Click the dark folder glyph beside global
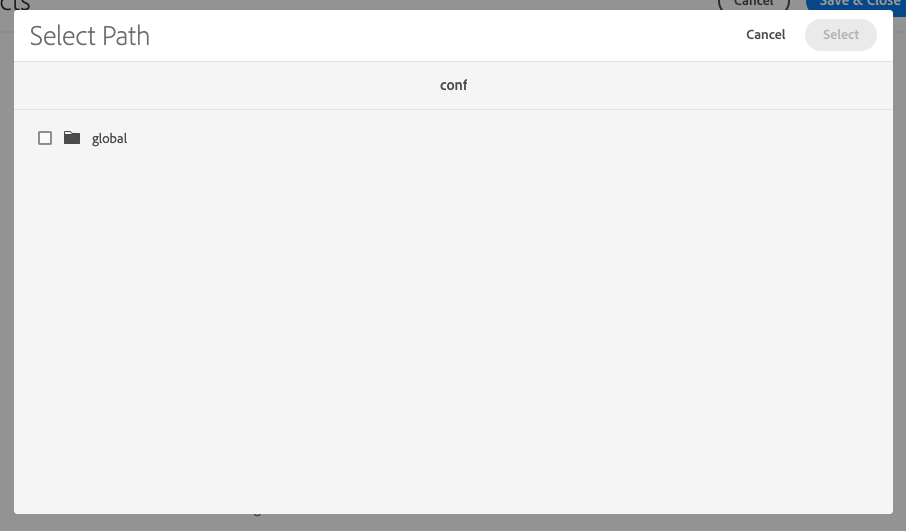Viewport: 906px width, 531px height. 72,138
